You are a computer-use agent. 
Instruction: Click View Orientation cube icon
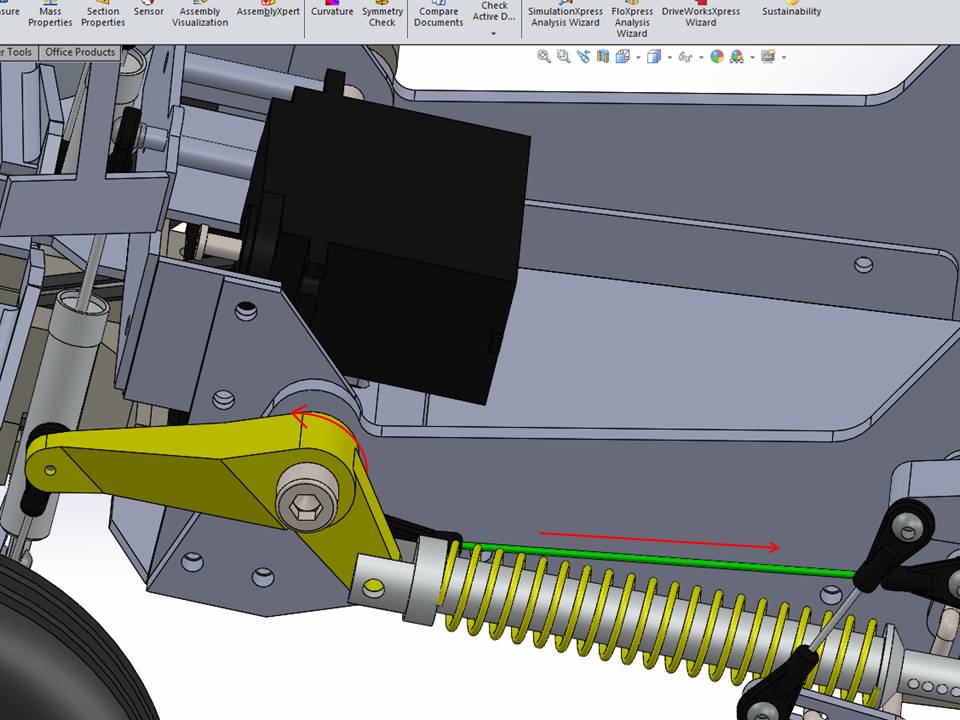coord(623,57)
